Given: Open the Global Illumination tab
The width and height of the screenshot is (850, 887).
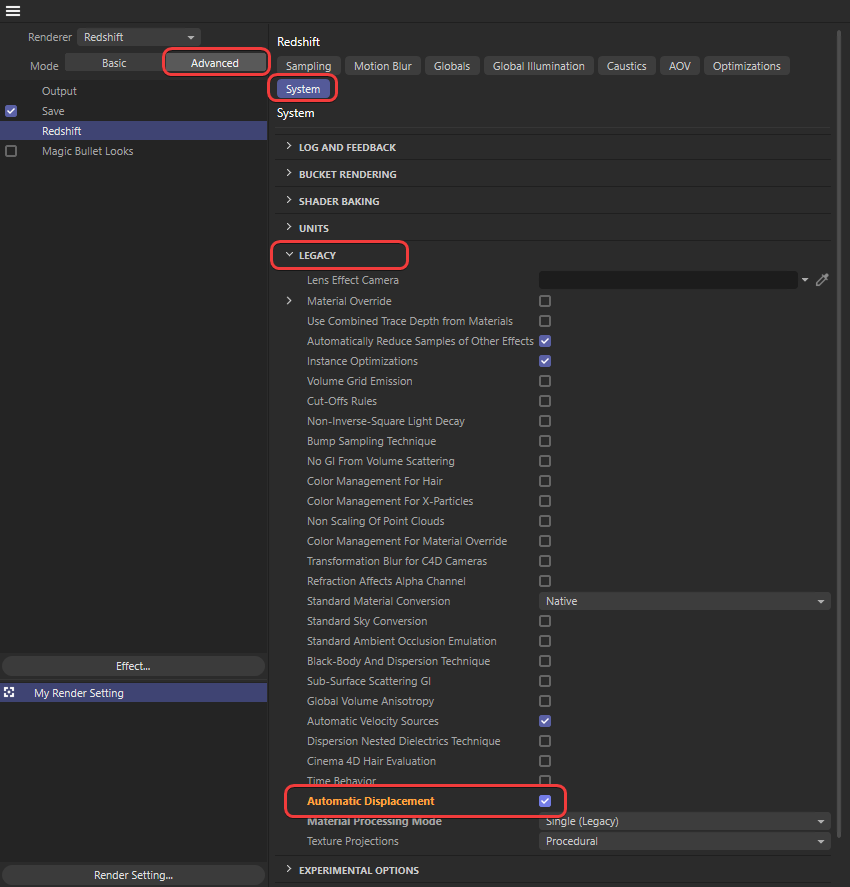Looking at the screenshot, I should pyautogui.click(x=538, y=66).
